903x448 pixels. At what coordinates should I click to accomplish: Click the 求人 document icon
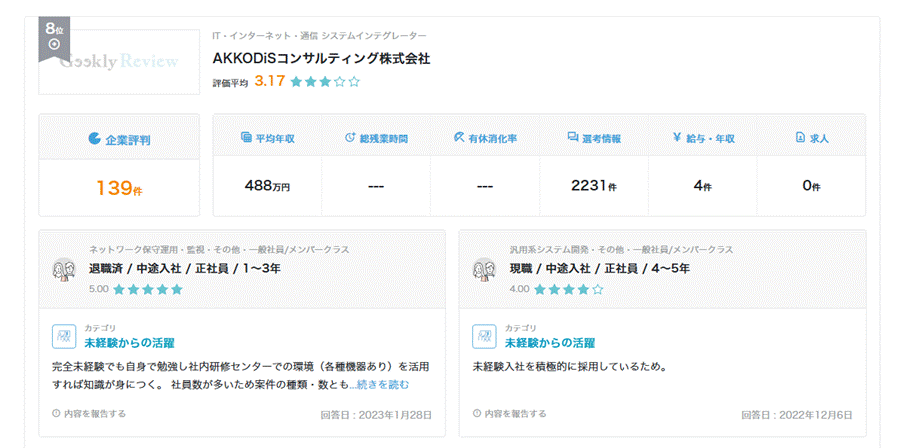coord(799,138)
